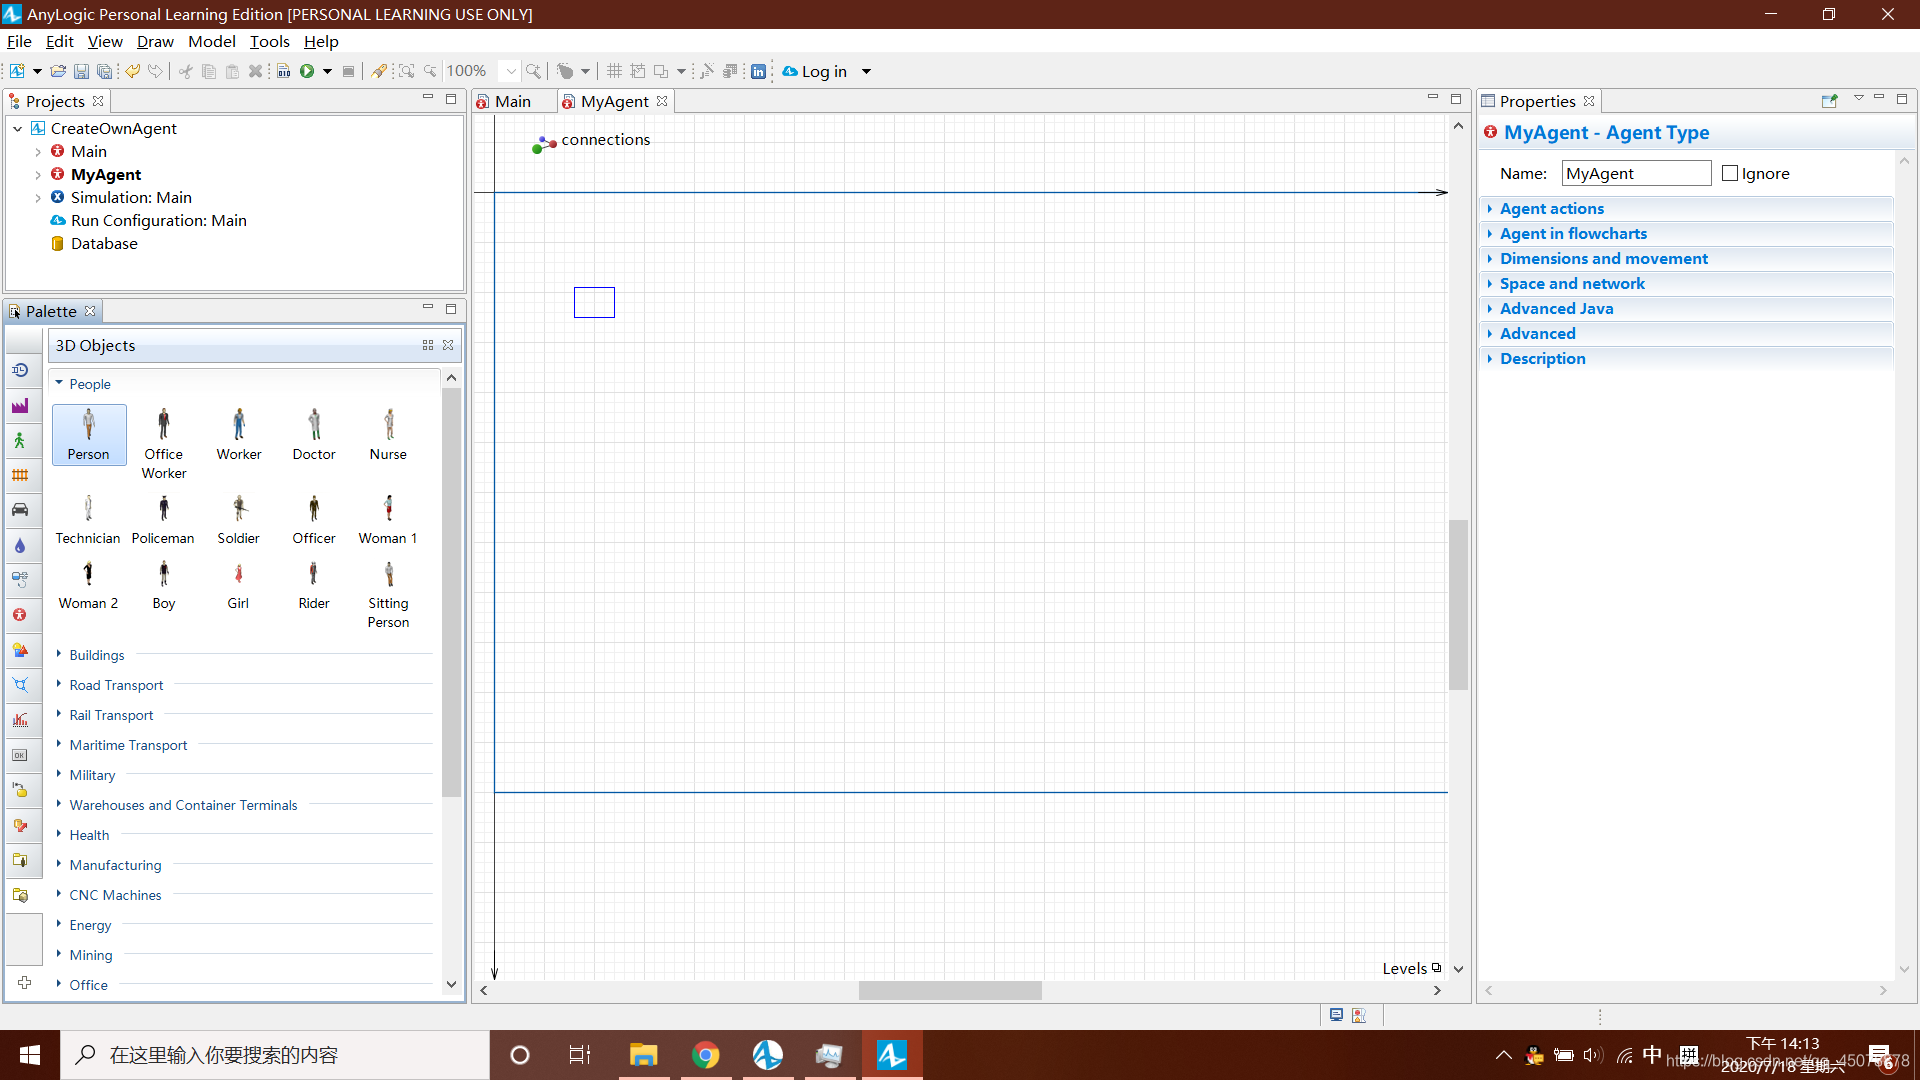Image resolution: width=1920 pixels, height=1080 pixels.
Task: Click the Run model green play icon
Action: pyautogui.click(x=307, y=71)
